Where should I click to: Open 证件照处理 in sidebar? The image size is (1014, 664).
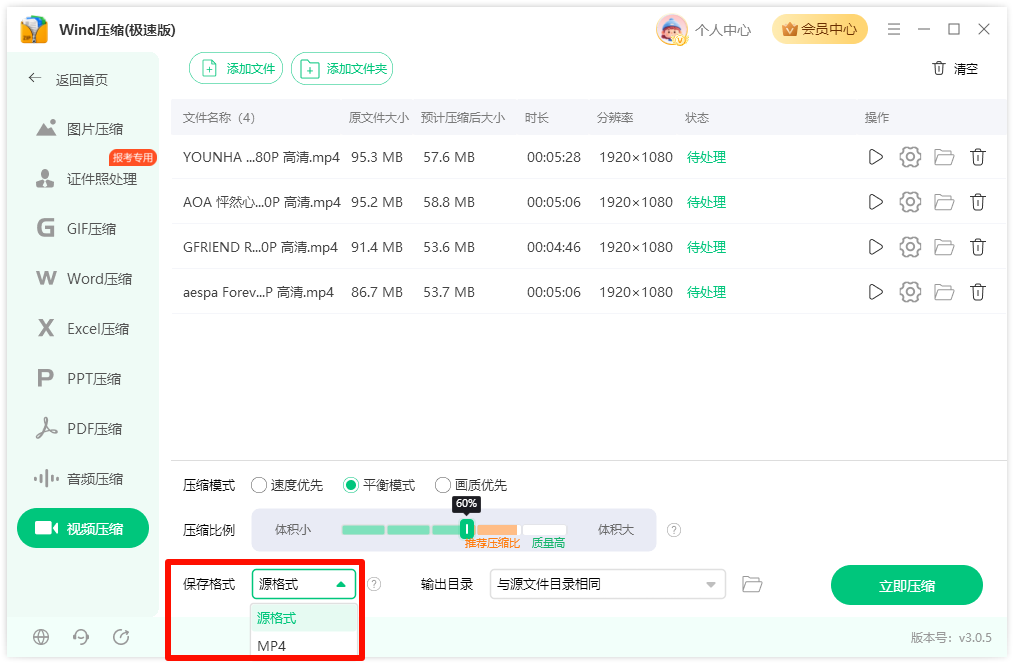87,179
